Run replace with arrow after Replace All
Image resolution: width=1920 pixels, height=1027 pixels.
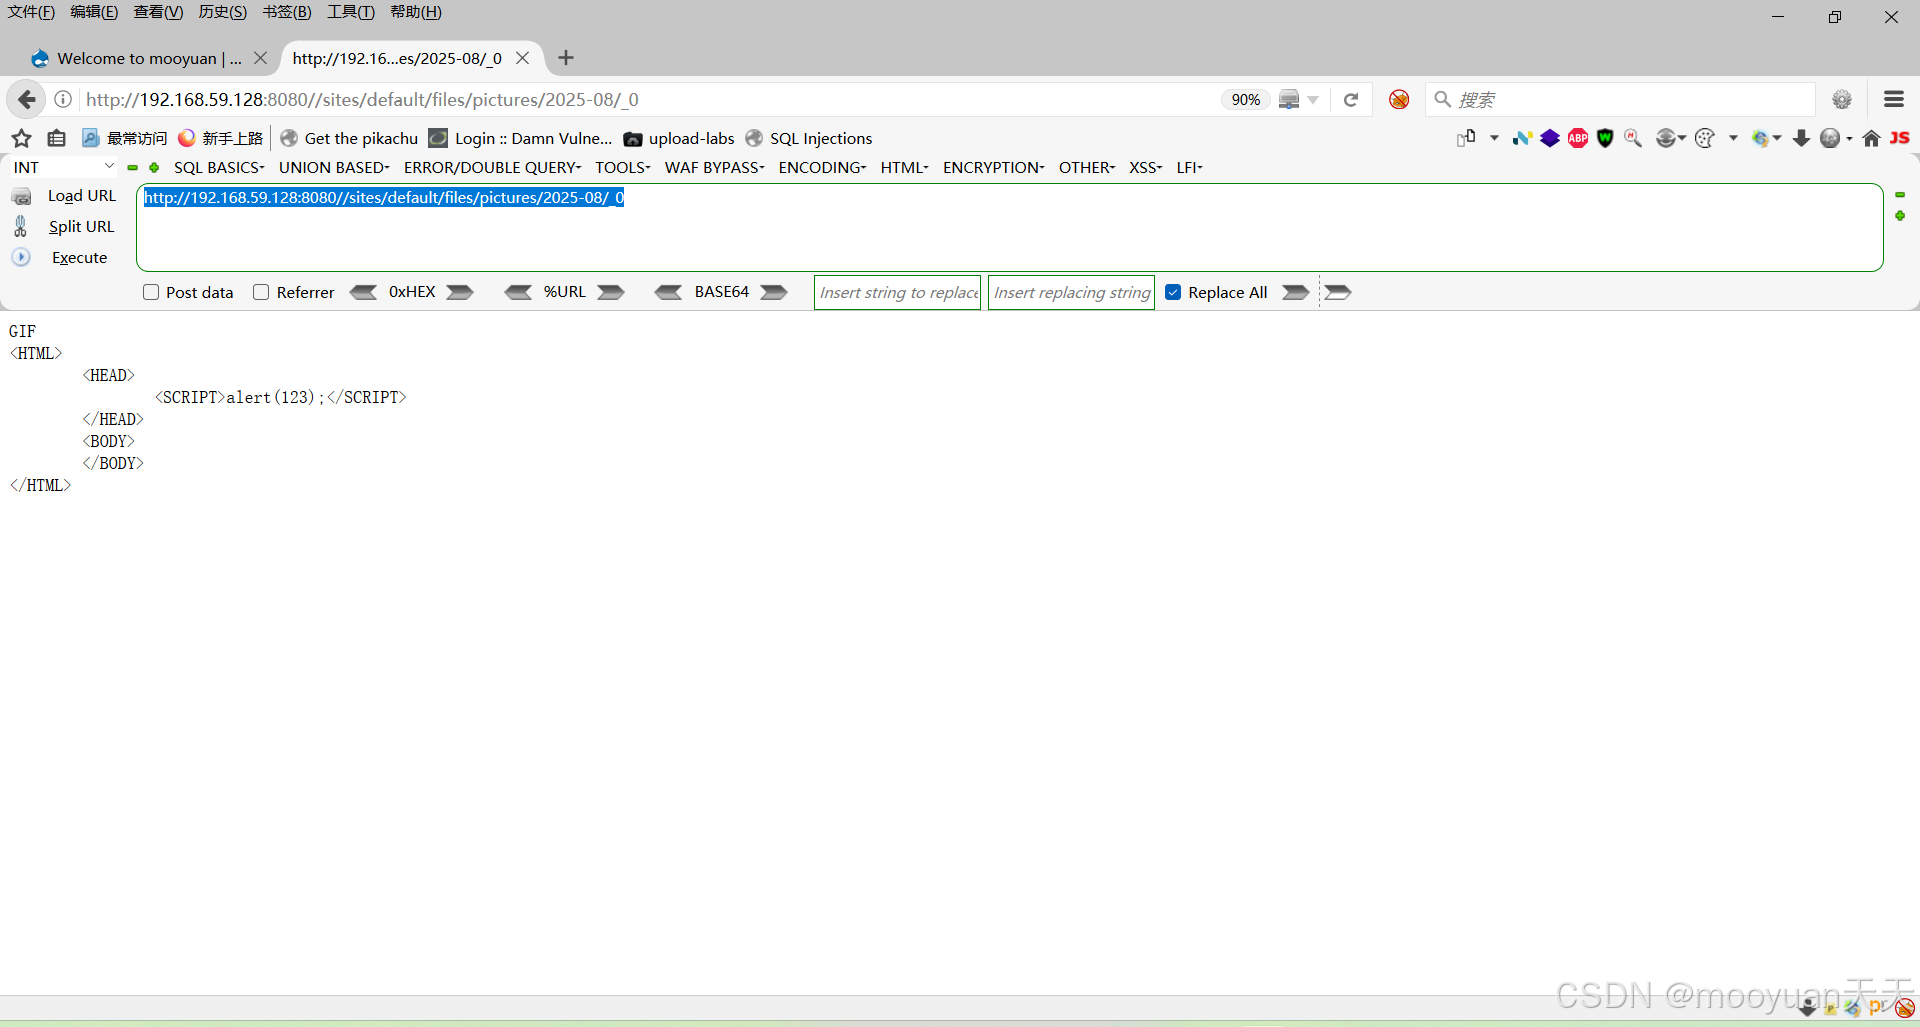(1295, 292)
